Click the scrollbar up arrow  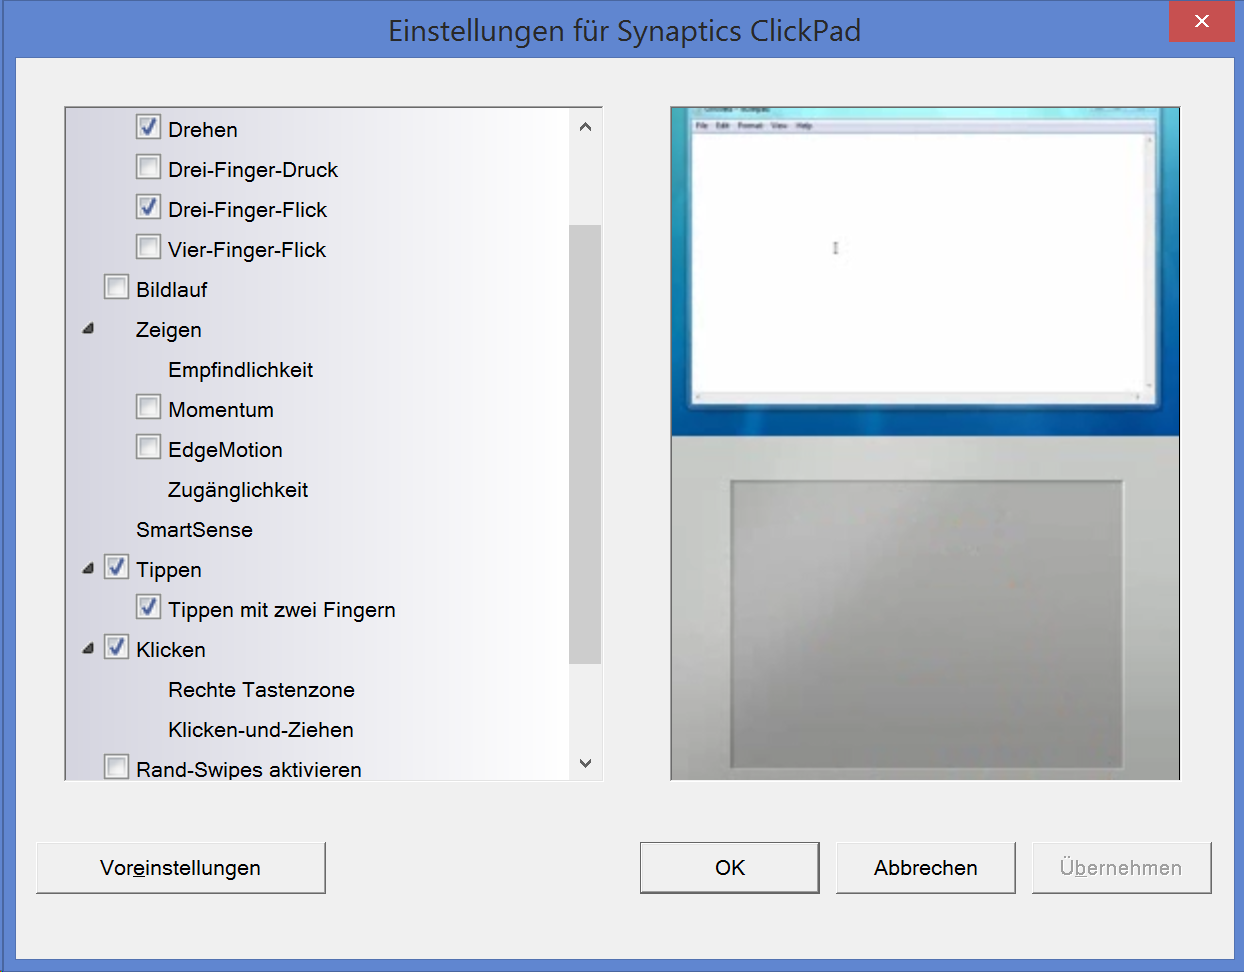[x=585, y=127]
